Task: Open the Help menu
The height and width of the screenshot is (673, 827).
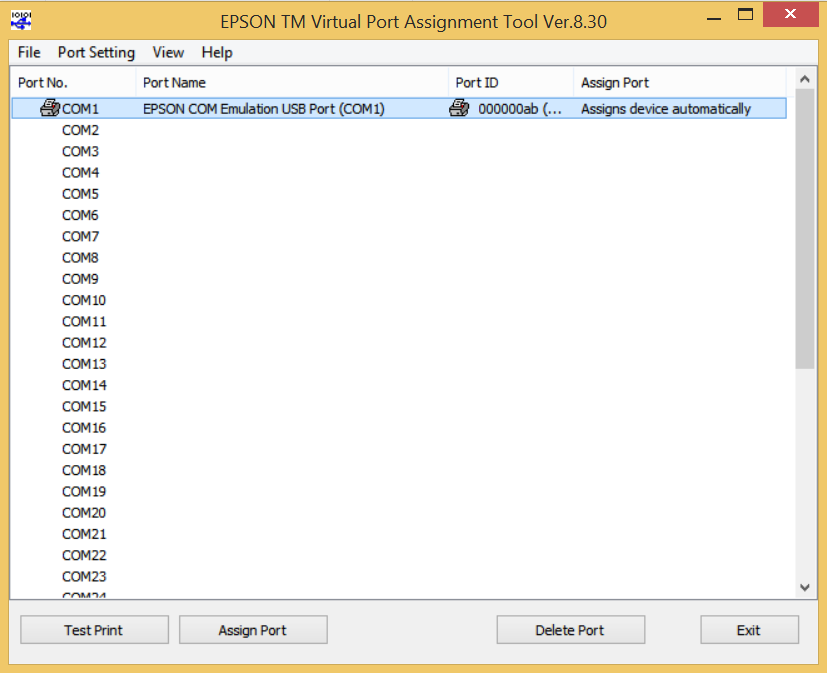Action: (217, 52)
